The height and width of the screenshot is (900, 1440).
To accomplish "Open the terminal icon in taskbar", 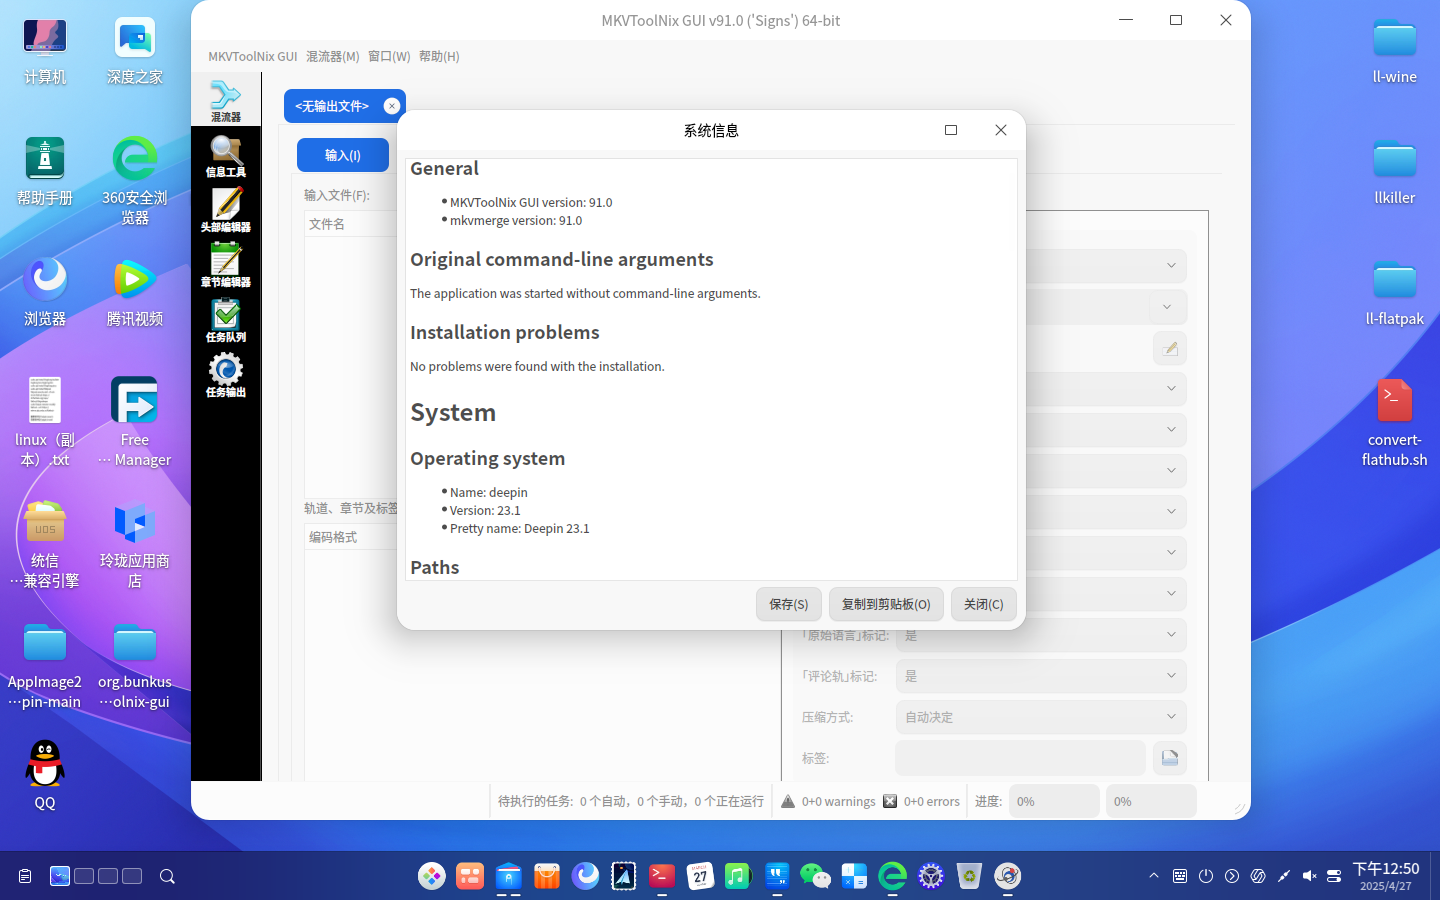I will [x=662, y=876].
